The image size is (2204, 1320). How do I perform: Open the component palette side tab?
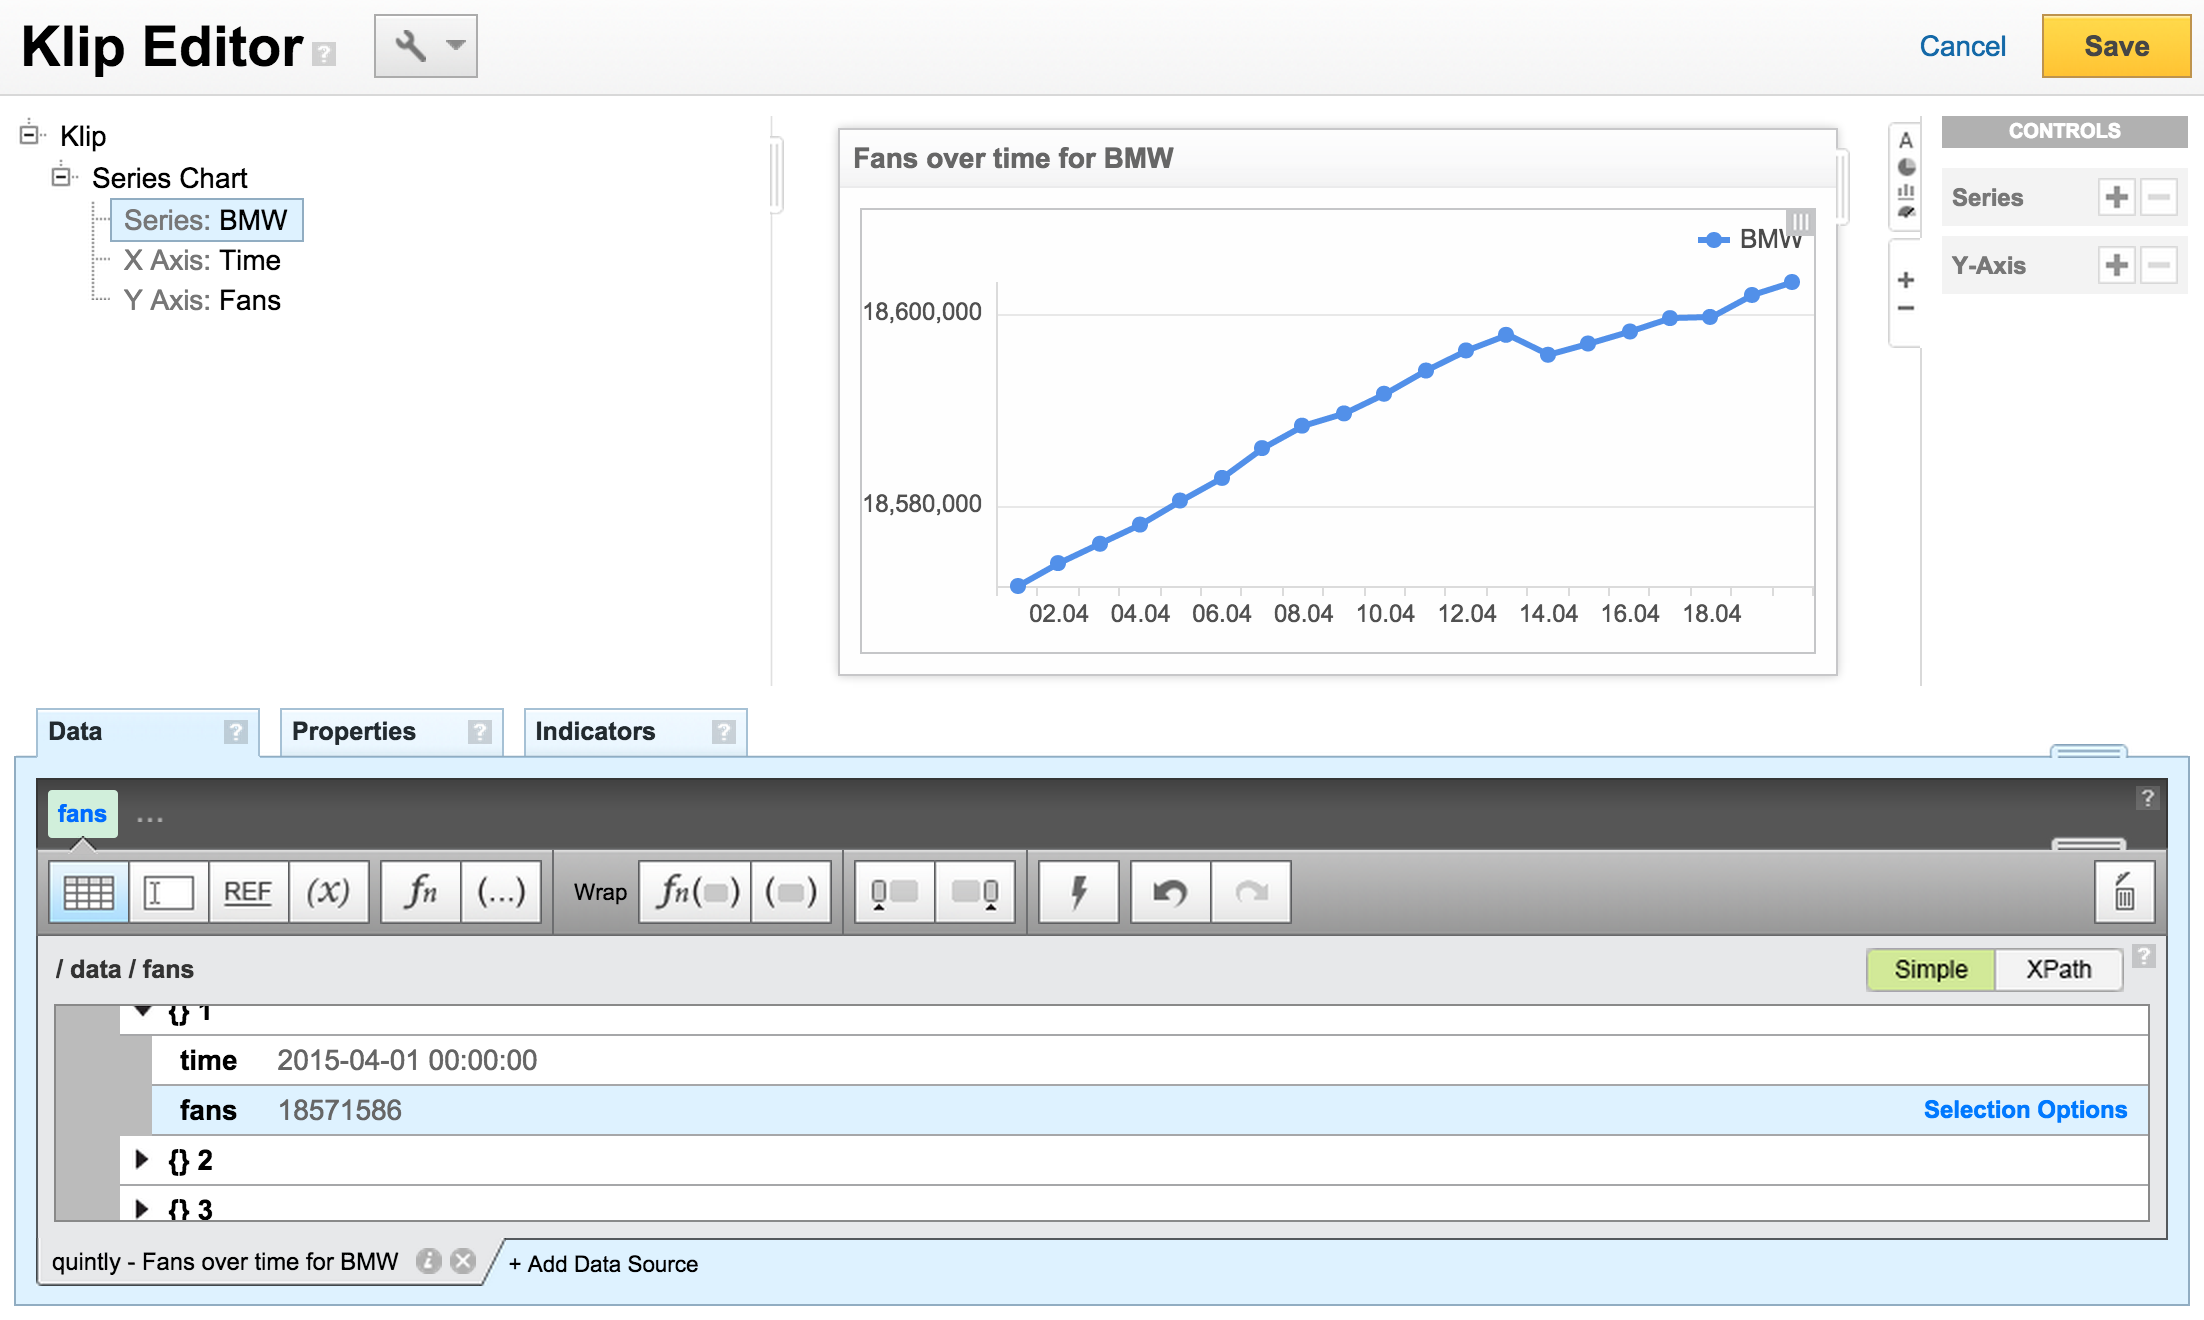tap(1906, 176)
